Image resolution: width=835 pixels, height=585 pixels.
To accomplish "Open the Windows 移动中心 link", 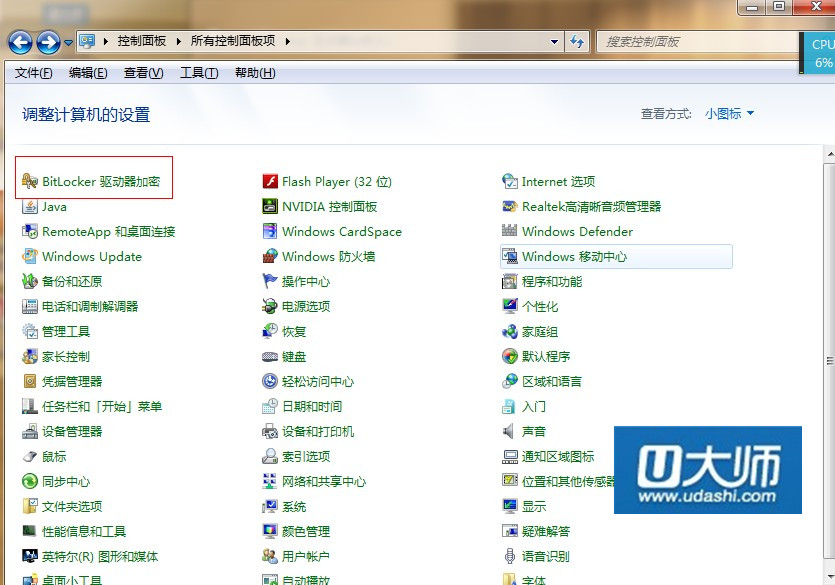I will [x=575, y=257].
